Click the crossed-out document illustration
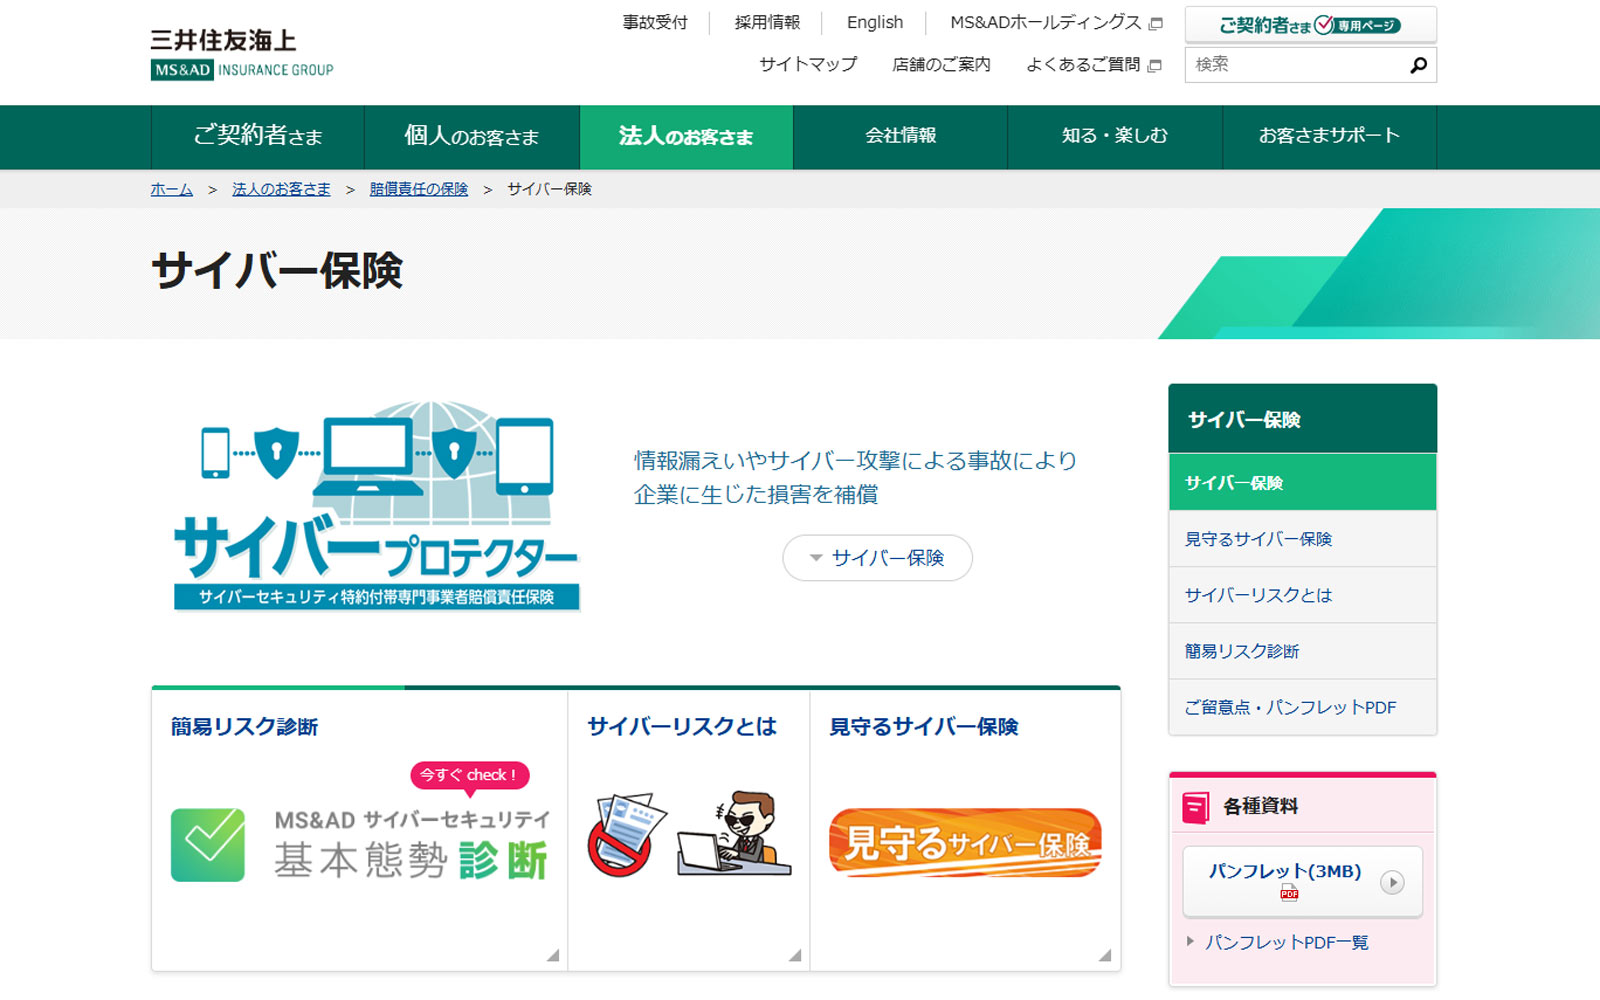Viewport: 1600px width, 1000px height. tap(627, 835)
